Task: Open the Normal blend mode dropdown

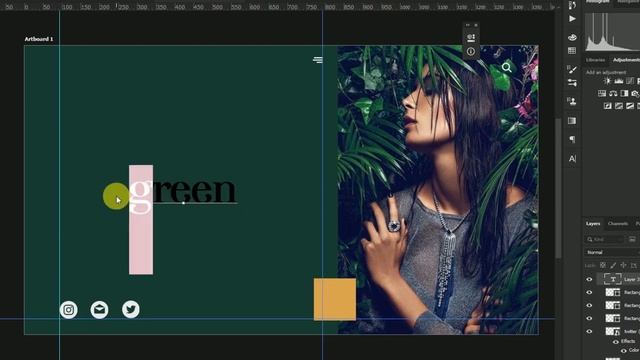Action: [612, 253]
